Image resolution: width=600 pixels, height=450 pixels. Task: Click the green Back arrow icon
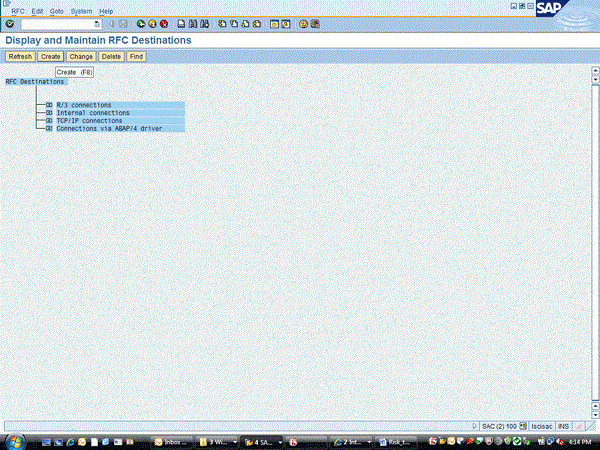(x=142, y=23)
